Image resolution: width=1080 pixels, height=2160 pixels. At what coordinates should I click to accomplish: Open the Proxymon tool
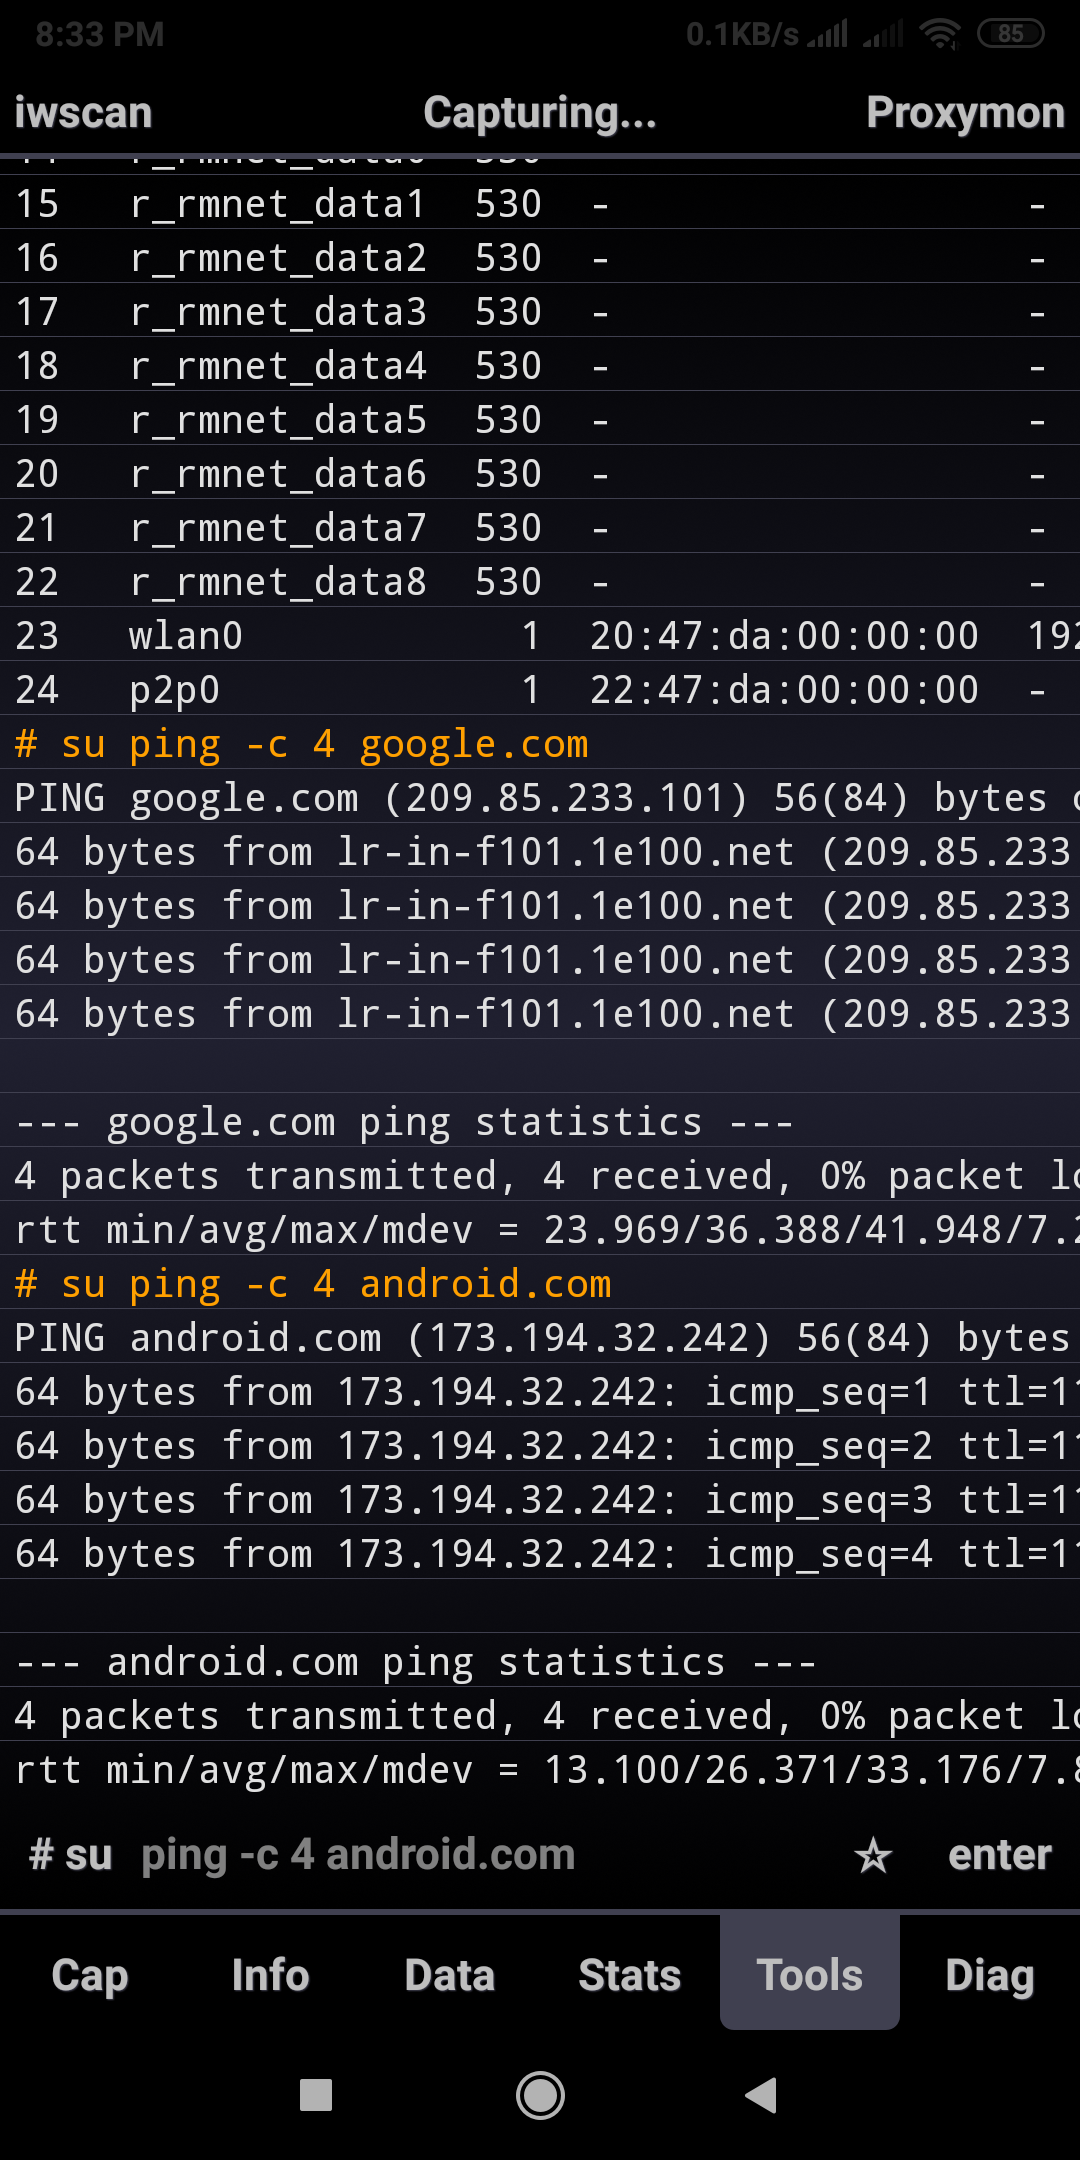[x=965, y=113]
